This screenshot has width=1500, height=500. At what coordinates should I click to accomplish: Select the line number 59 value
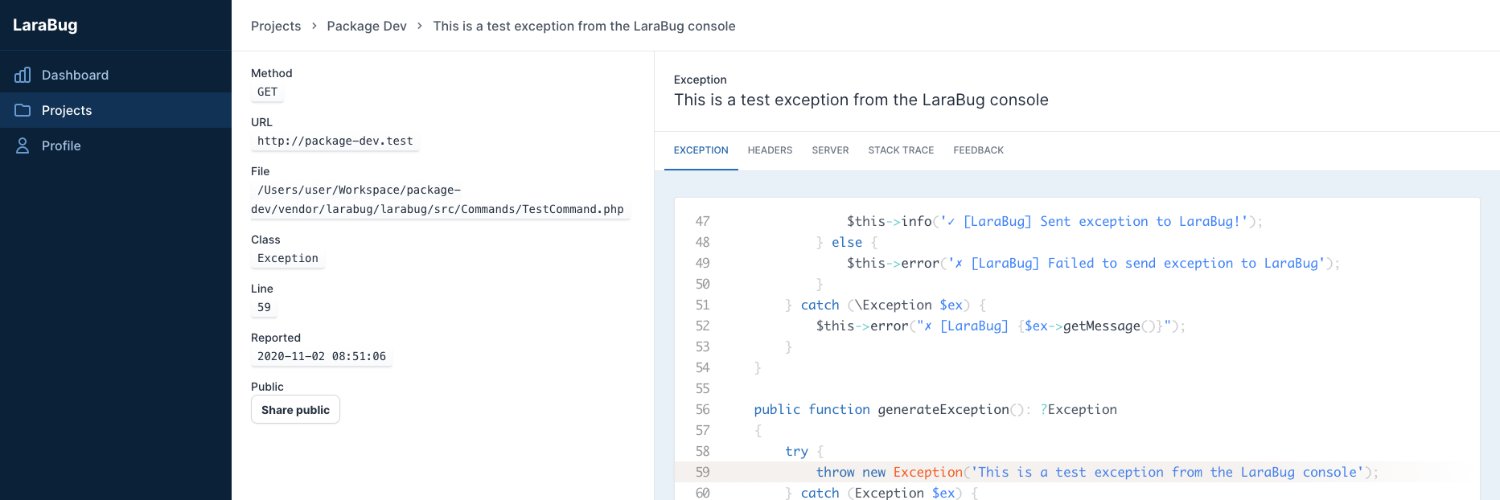[x=264, y=307]
